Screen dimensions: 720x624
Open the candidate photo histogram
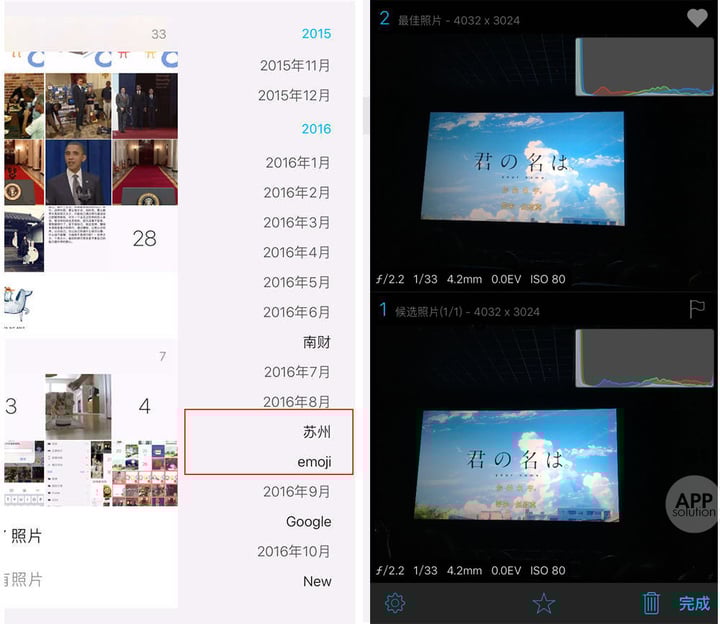coord(645,358)
